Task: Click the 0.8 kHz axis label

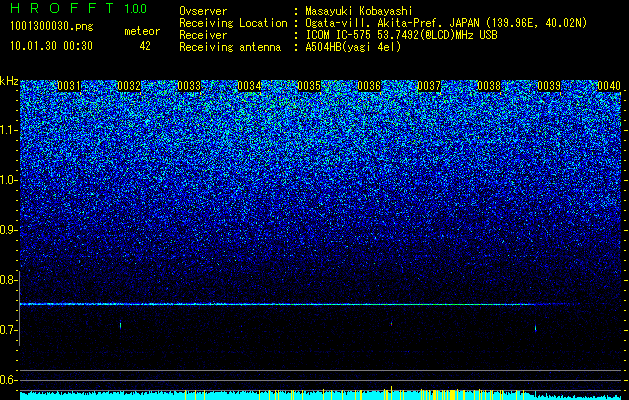Action: pyautogui.click(x=9, y=280)
